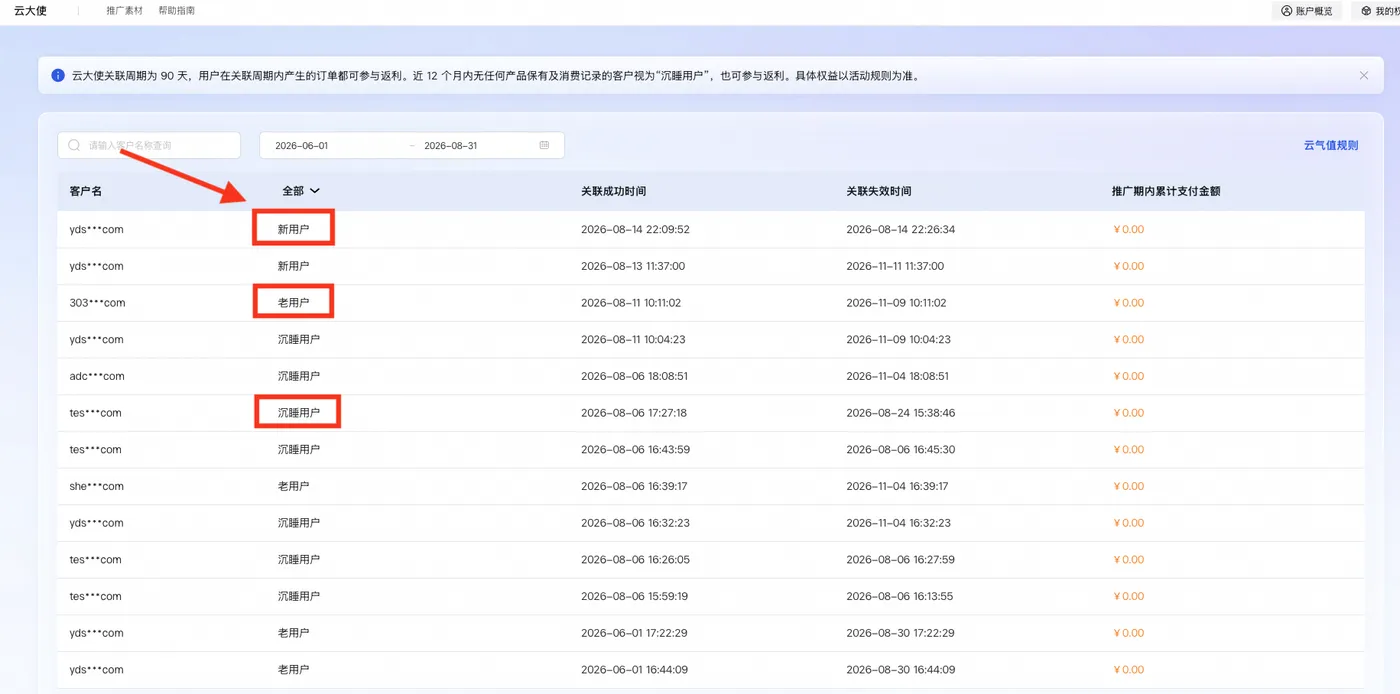
Task: Expand the 全部 user type filter
Action: pyautogui.click(x=301, y=191)
